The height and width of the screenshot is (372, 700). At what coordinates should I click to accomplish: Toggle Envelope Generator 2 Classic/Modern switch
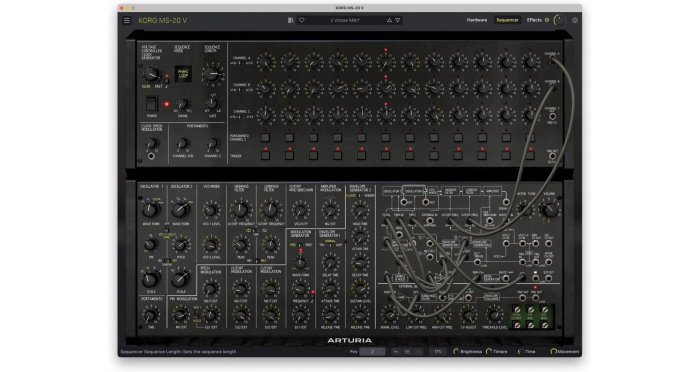tap(360, 195)
